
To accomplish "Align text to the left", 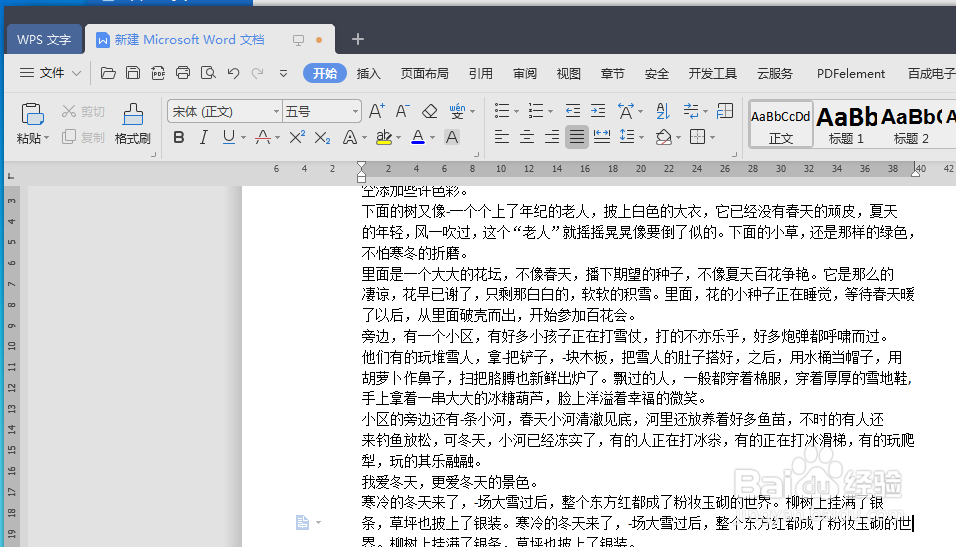I will pyautogui.click(x=502, y=137).
